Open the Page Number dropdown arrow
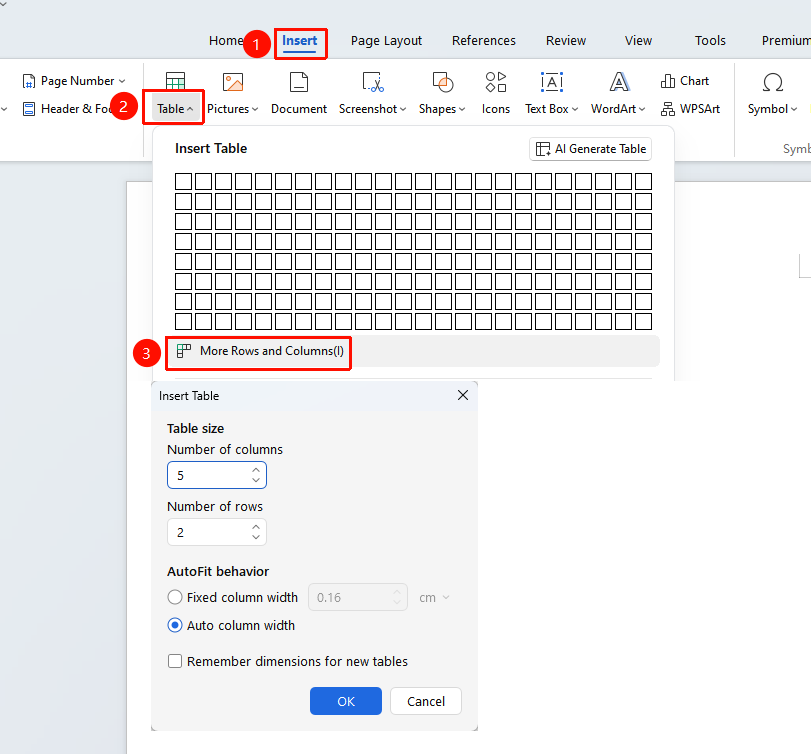 (122, 81)
